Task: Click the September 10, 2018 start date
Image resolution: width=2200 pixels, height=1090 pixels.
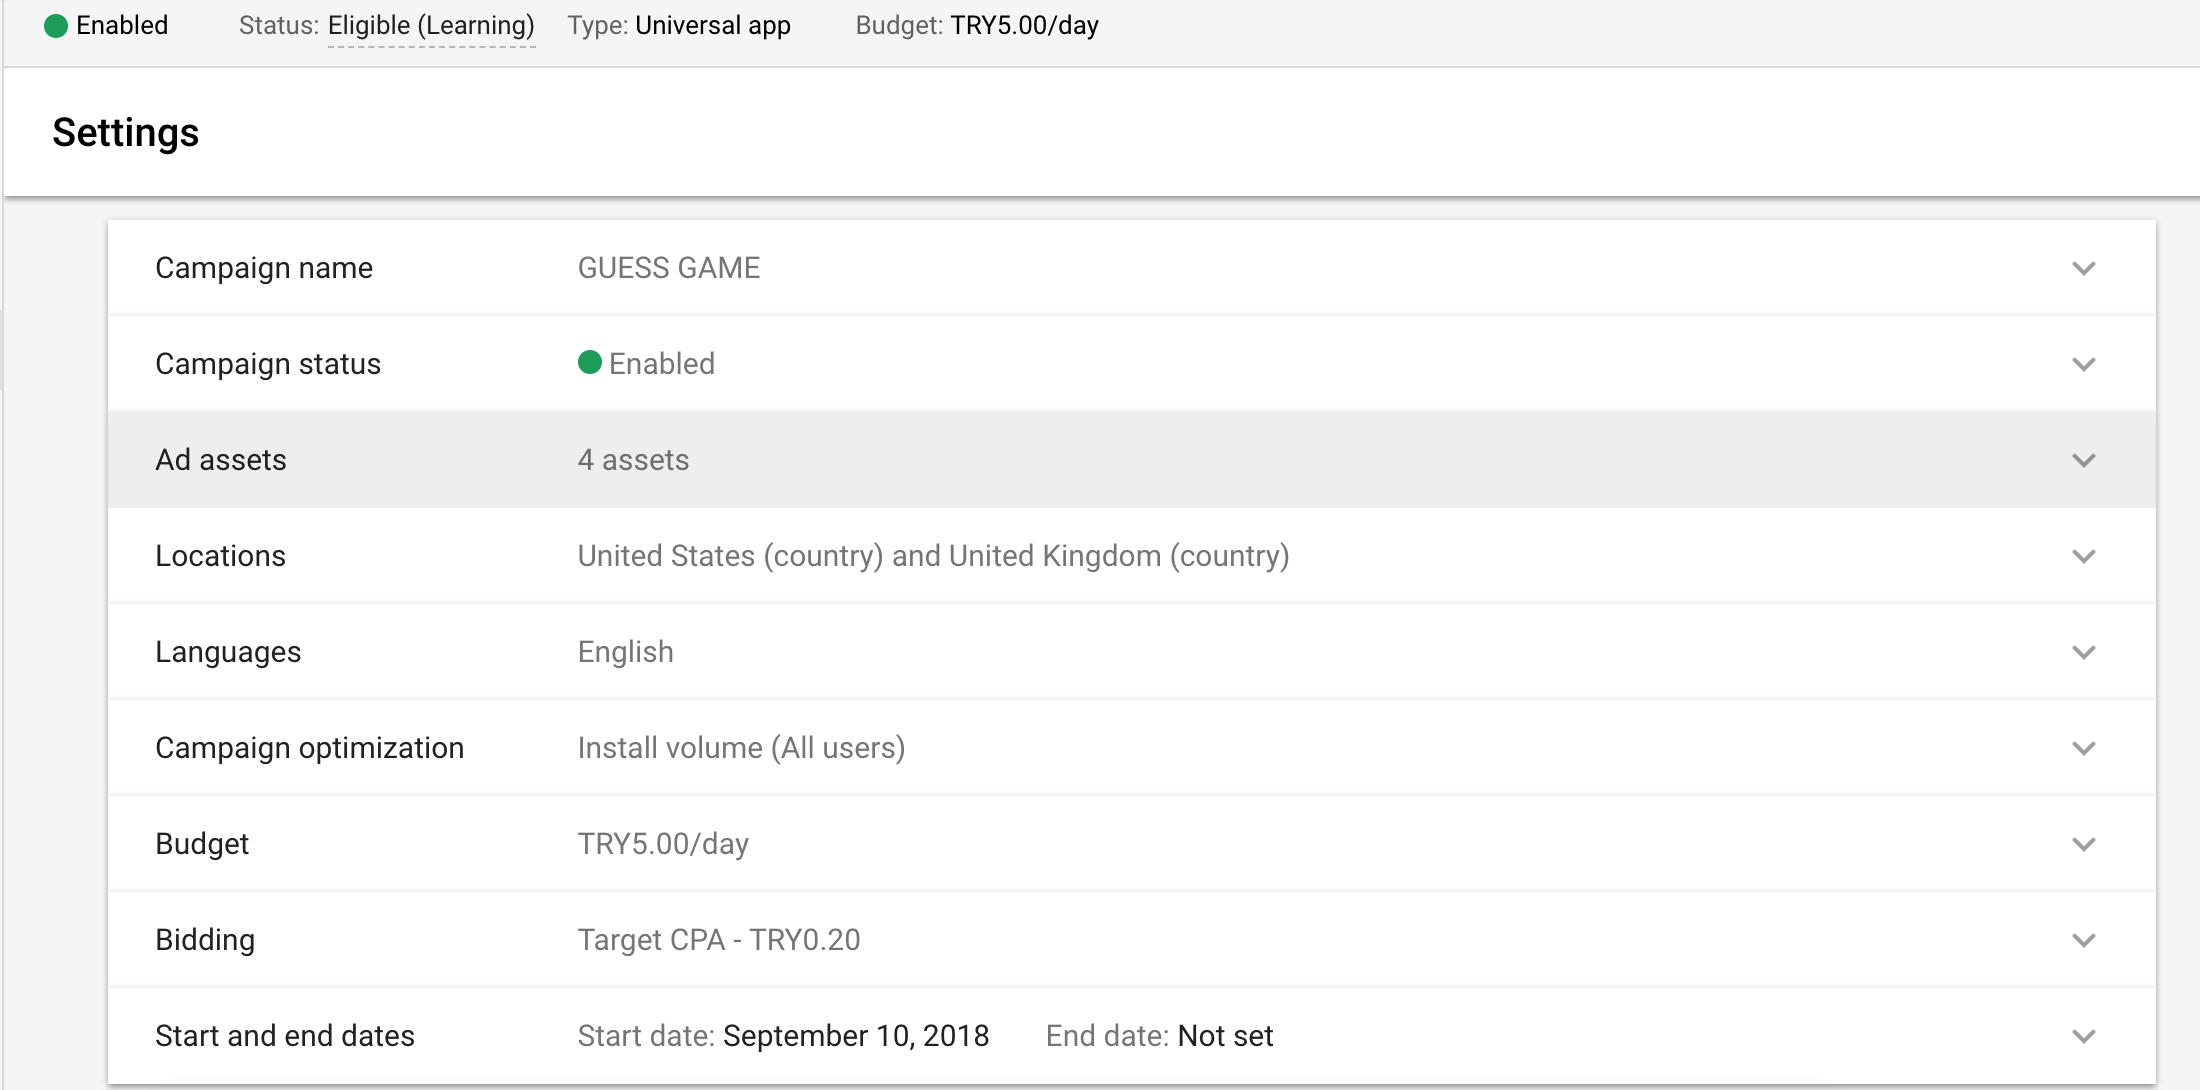Action: point(856,1036)
